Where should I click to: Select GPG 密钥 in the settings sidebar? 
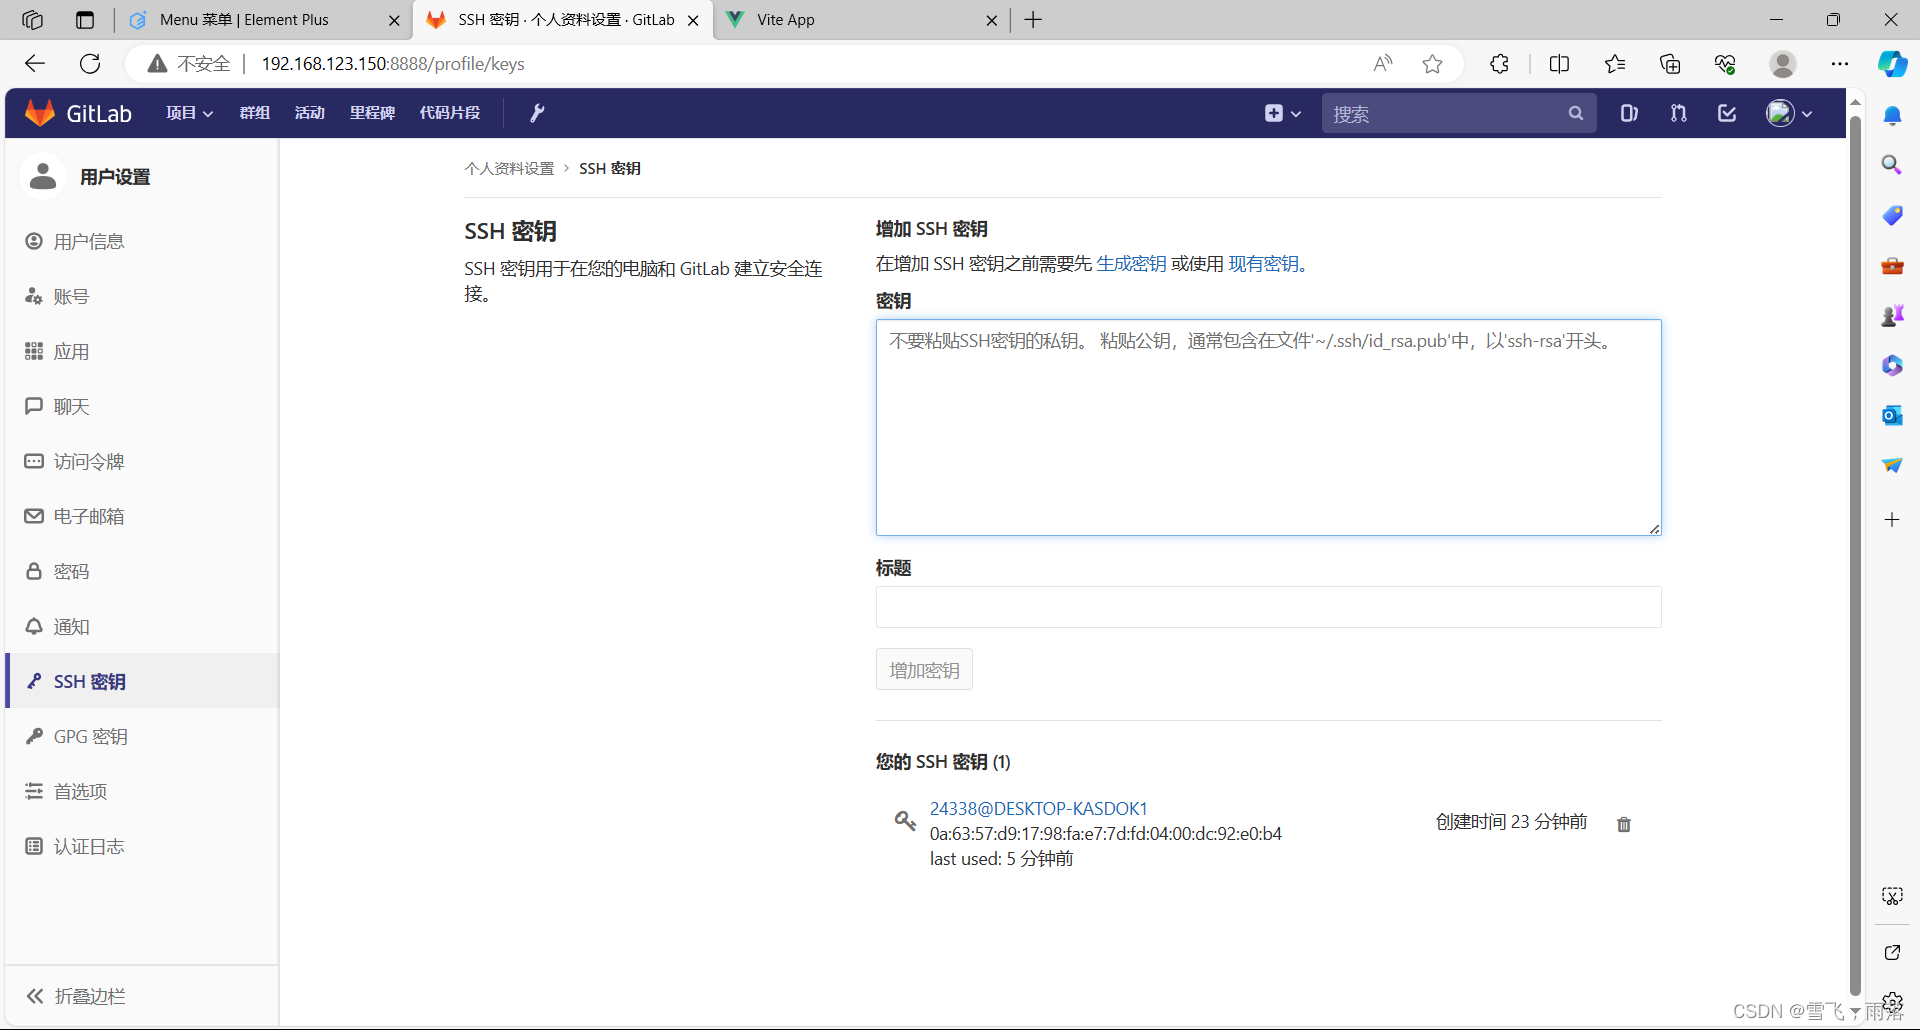[x=91, y=736]
